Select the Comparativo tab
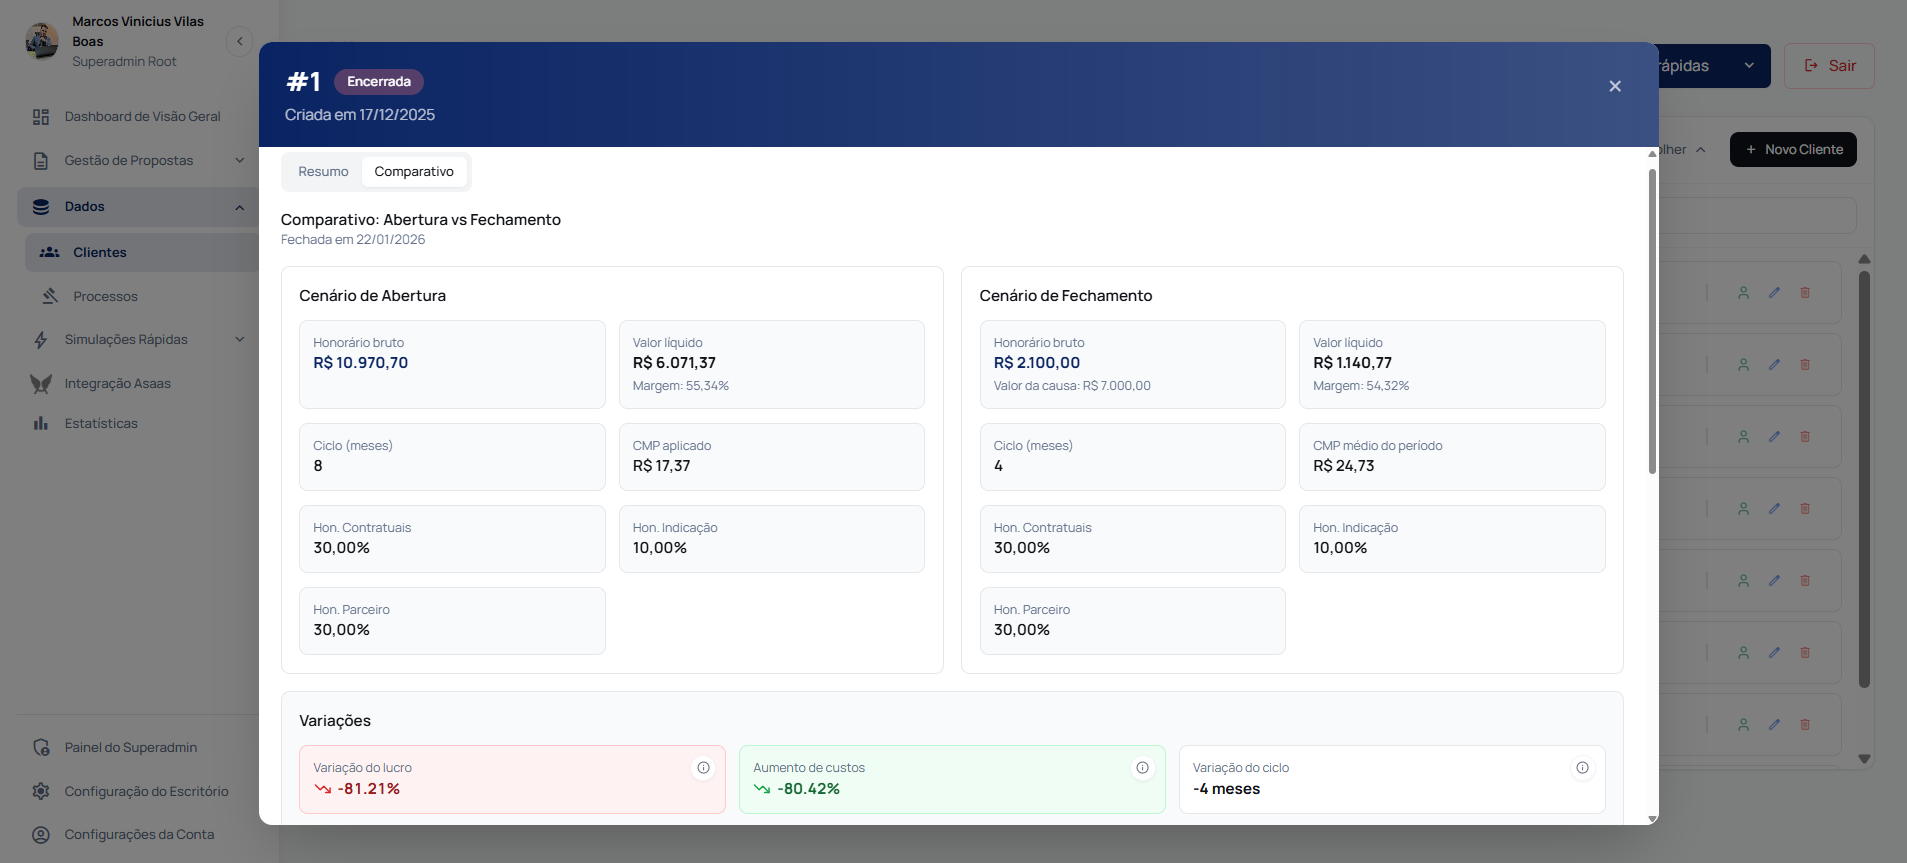 coord(414,172)
